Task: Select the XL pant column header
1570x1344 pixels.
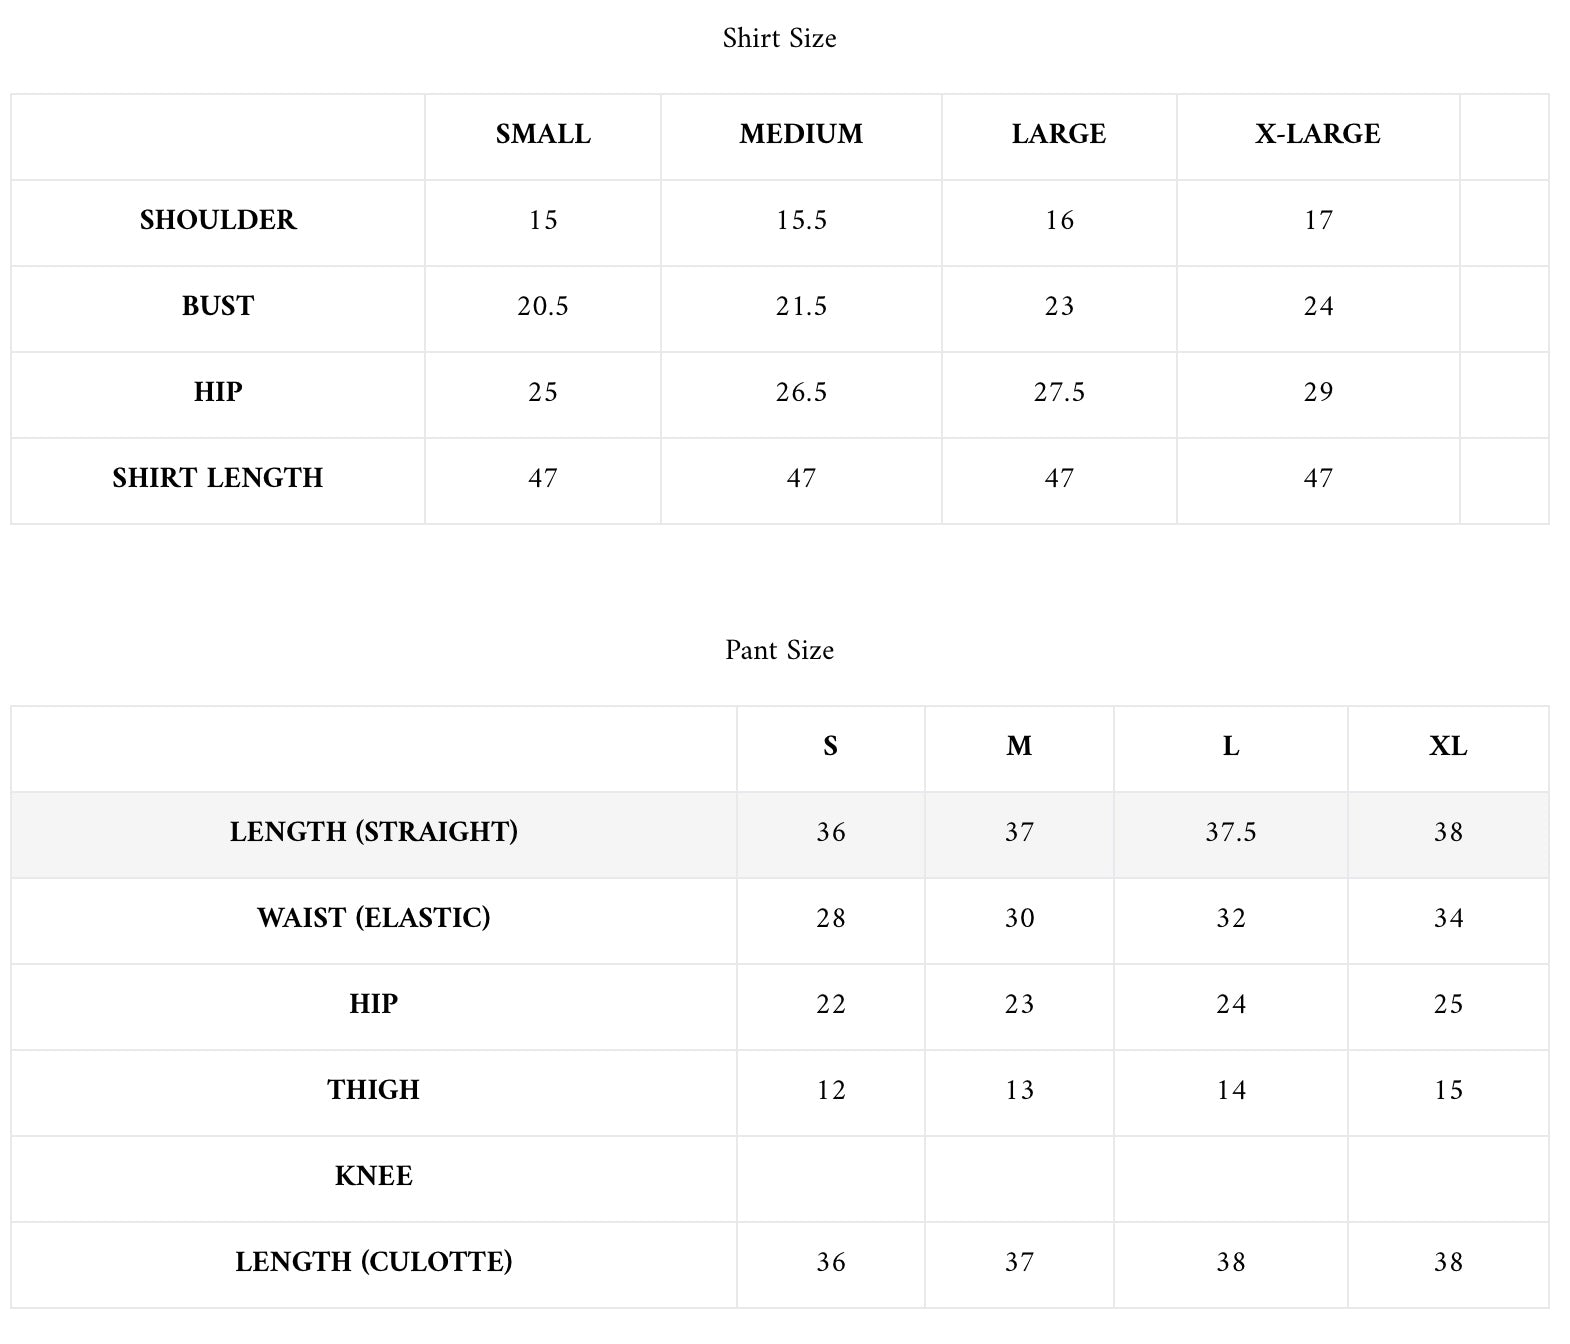Action: tap(1448, 746)
